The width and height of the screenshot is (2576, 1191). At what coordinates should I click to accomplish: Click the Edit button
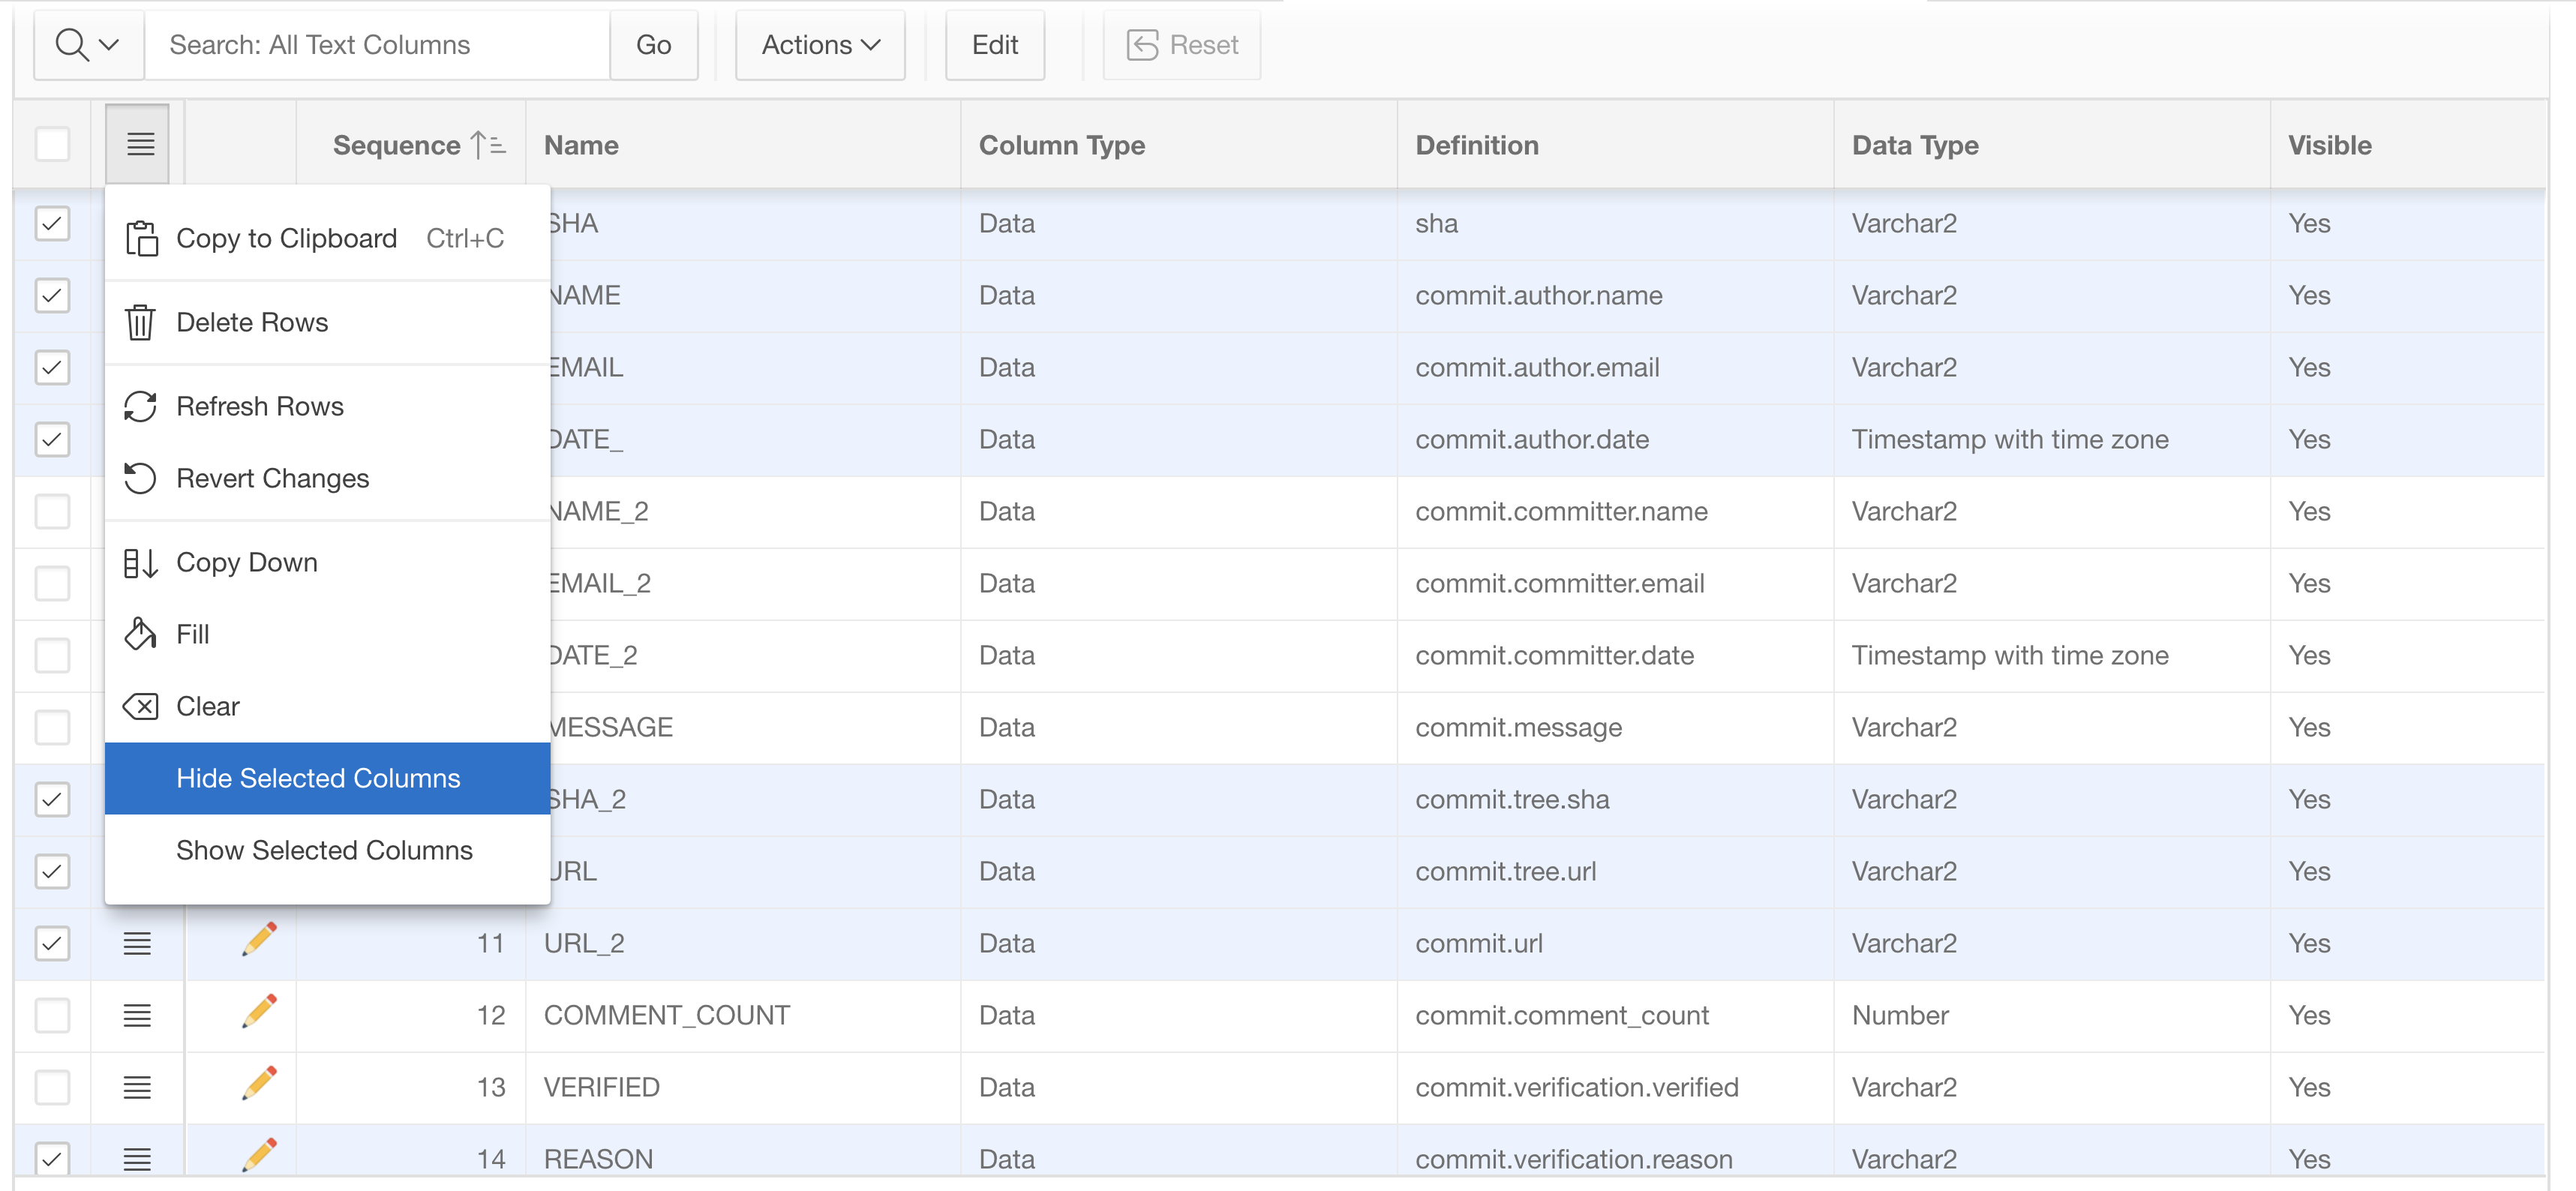click(x=994, y=45)
